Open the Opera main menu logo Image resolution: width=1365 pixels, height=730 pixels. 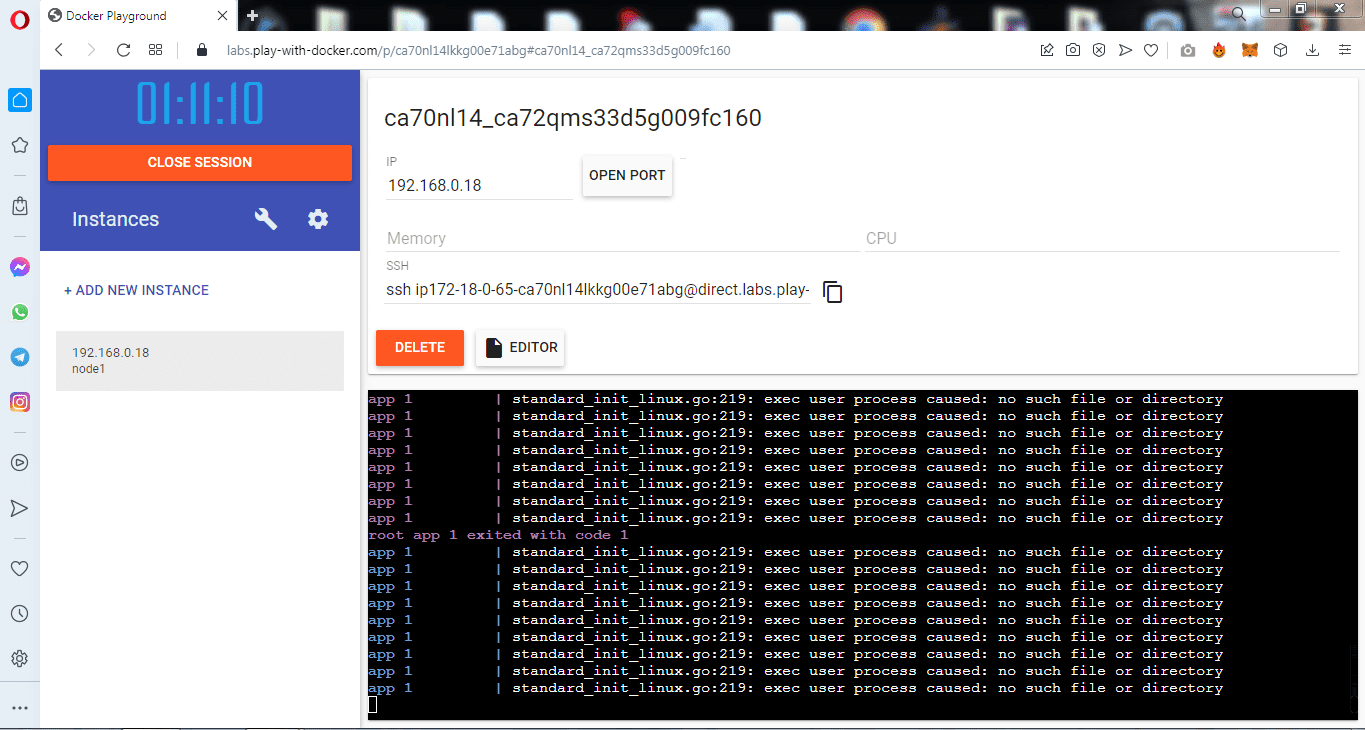click(19, 17)
